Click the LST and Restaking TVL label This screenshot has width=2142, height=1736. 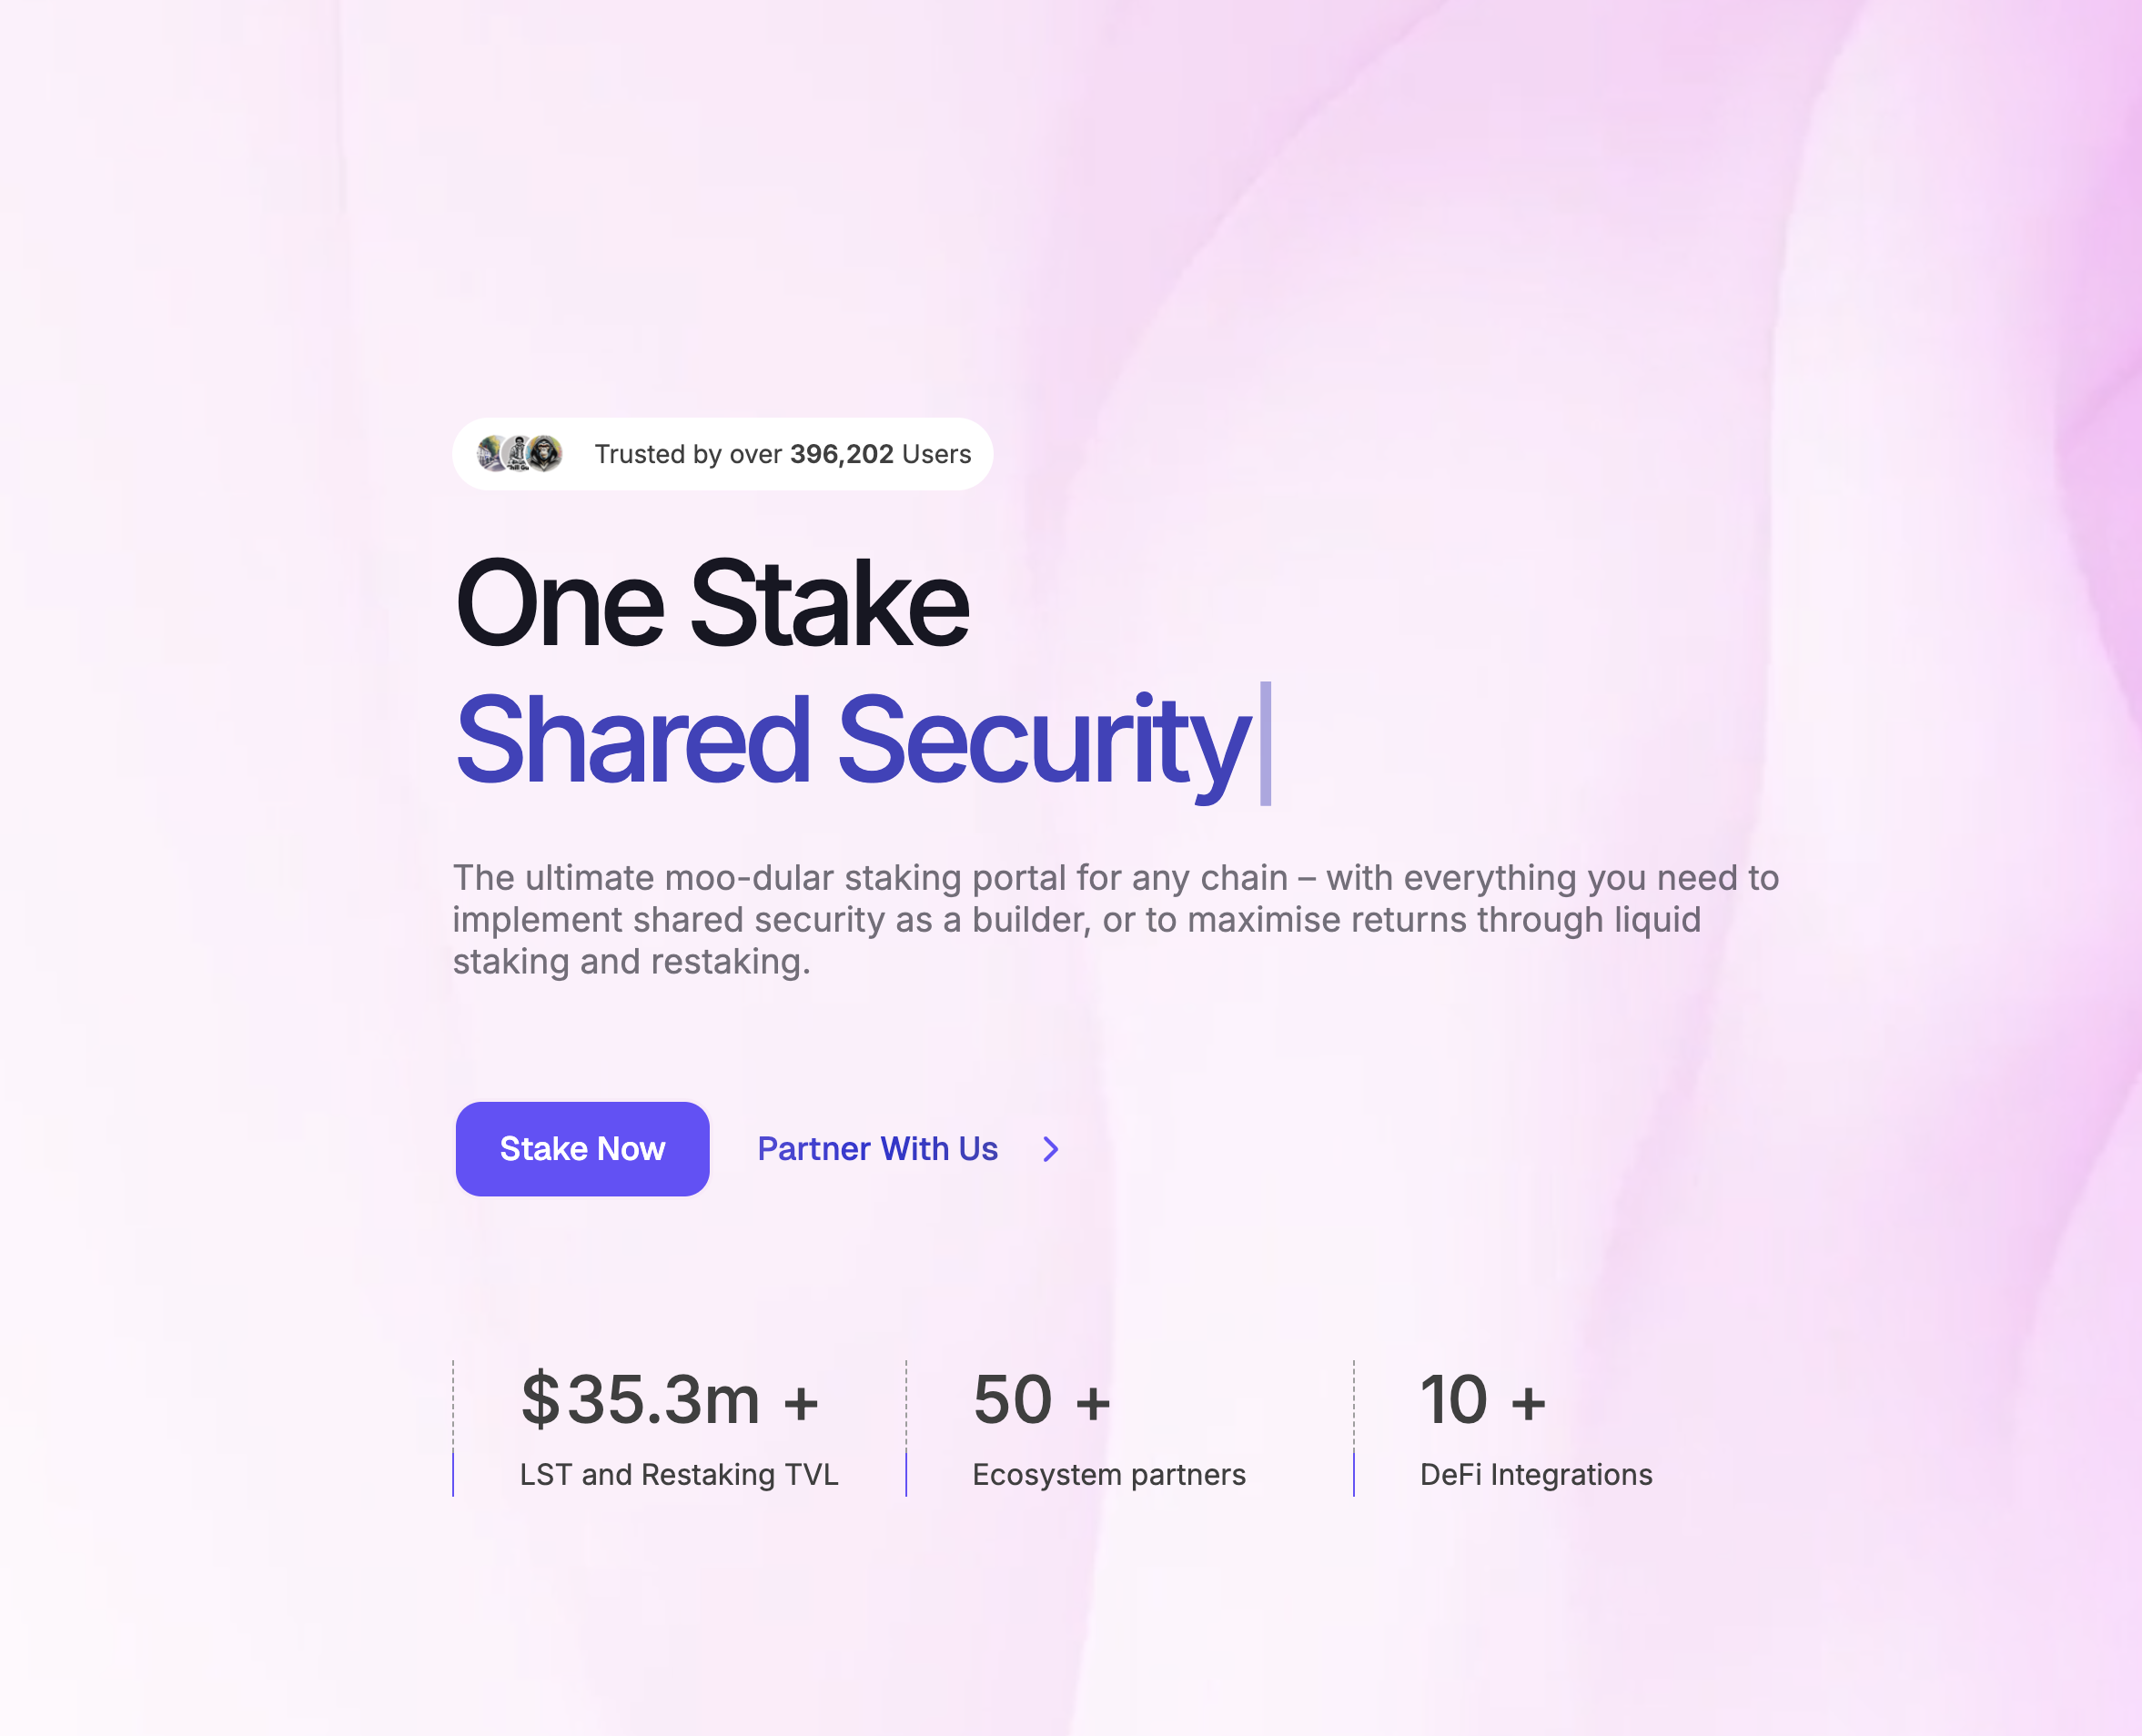(679, 1474)
